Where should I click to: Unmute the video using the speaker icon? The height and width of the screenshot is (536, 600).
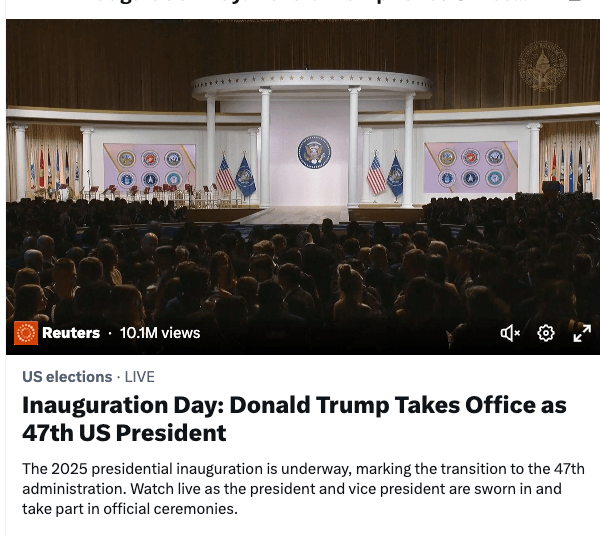click(x=510, y=333)
